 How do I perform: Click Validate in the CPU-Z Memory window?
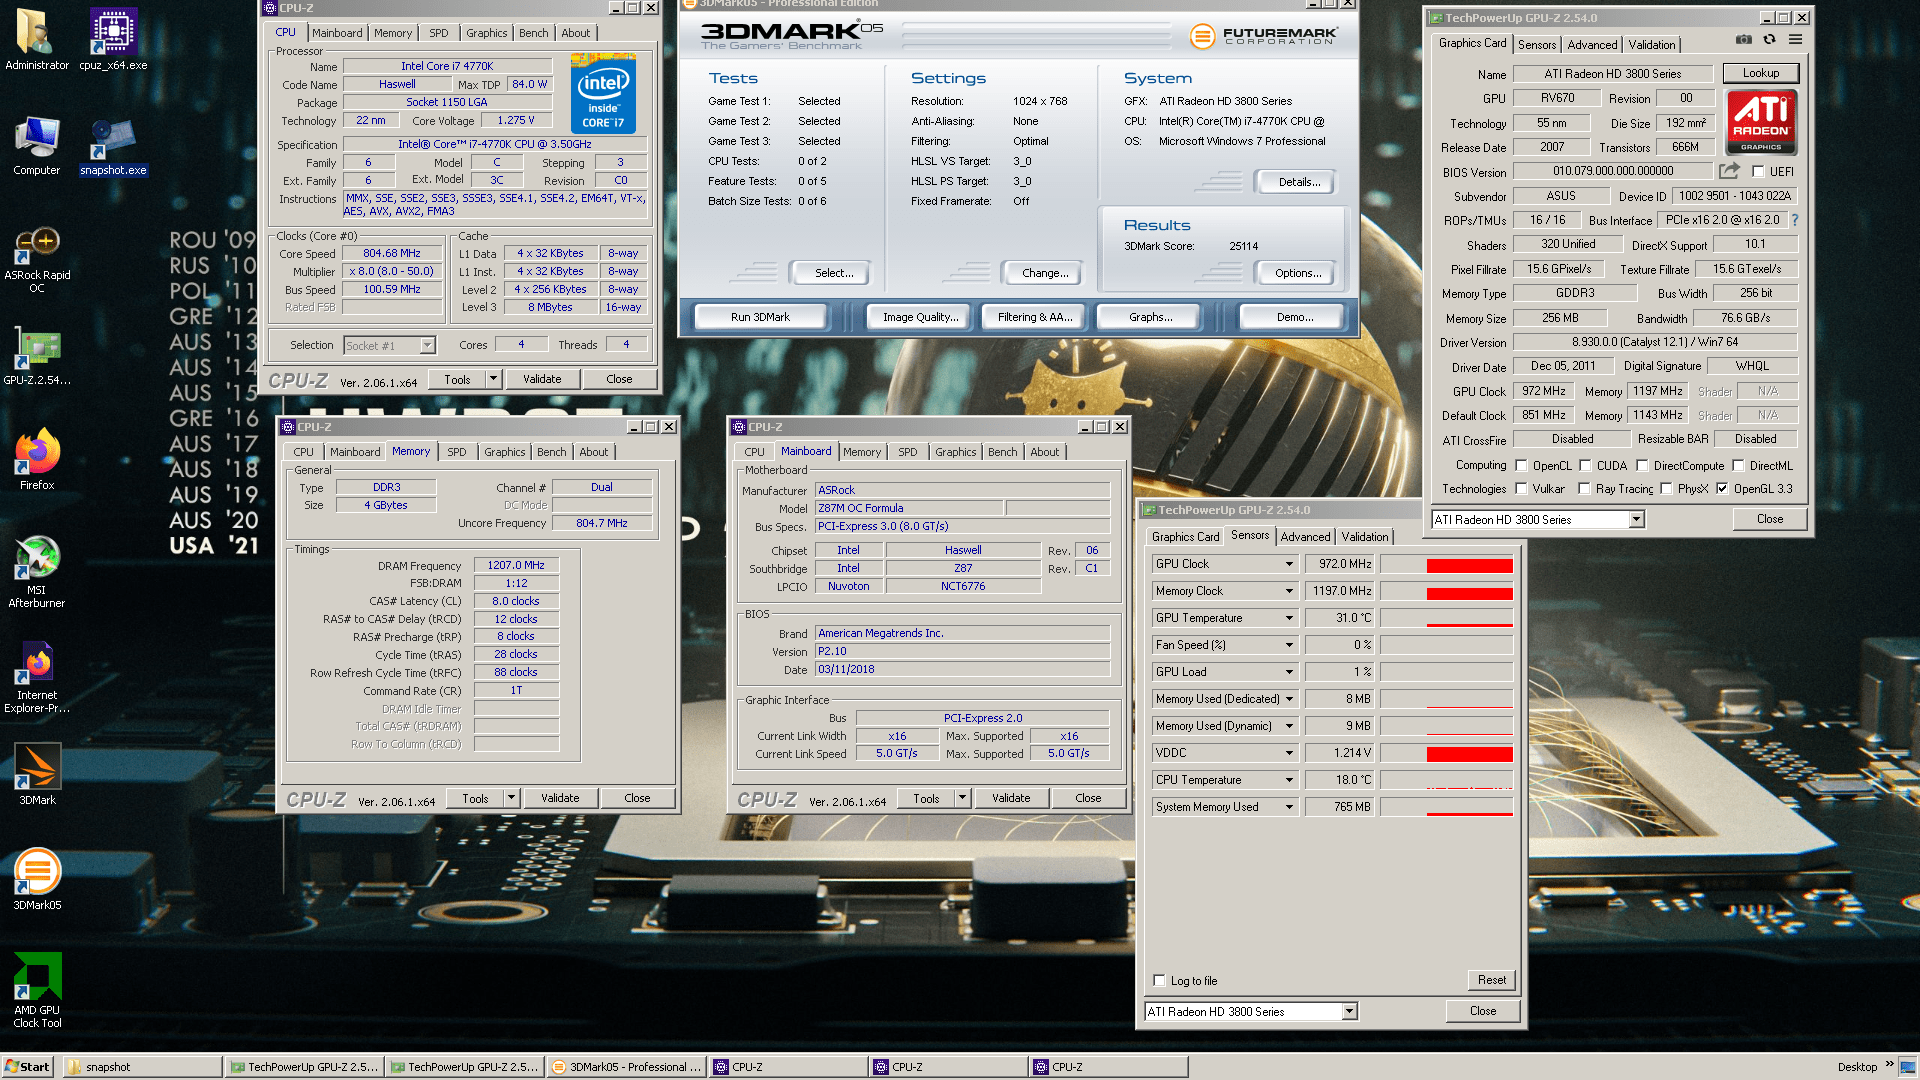coord(560,798)
